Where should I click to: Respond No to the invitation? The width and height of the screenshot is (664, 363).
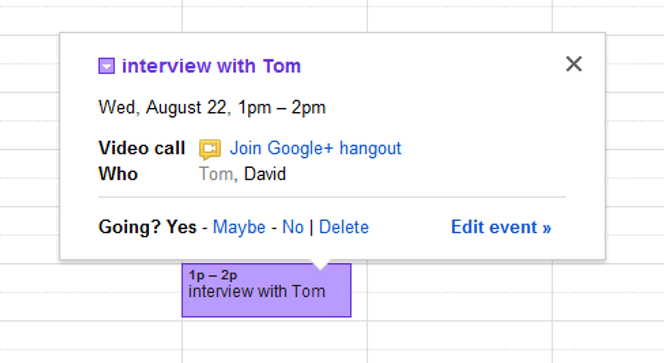click(293, 227)
